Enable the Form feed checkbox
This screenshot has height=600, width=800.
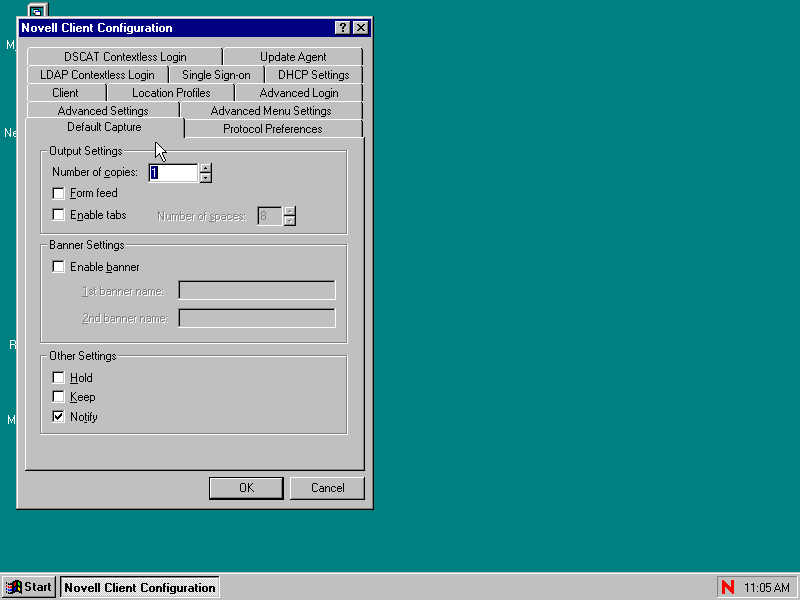(x=59, y=193)
